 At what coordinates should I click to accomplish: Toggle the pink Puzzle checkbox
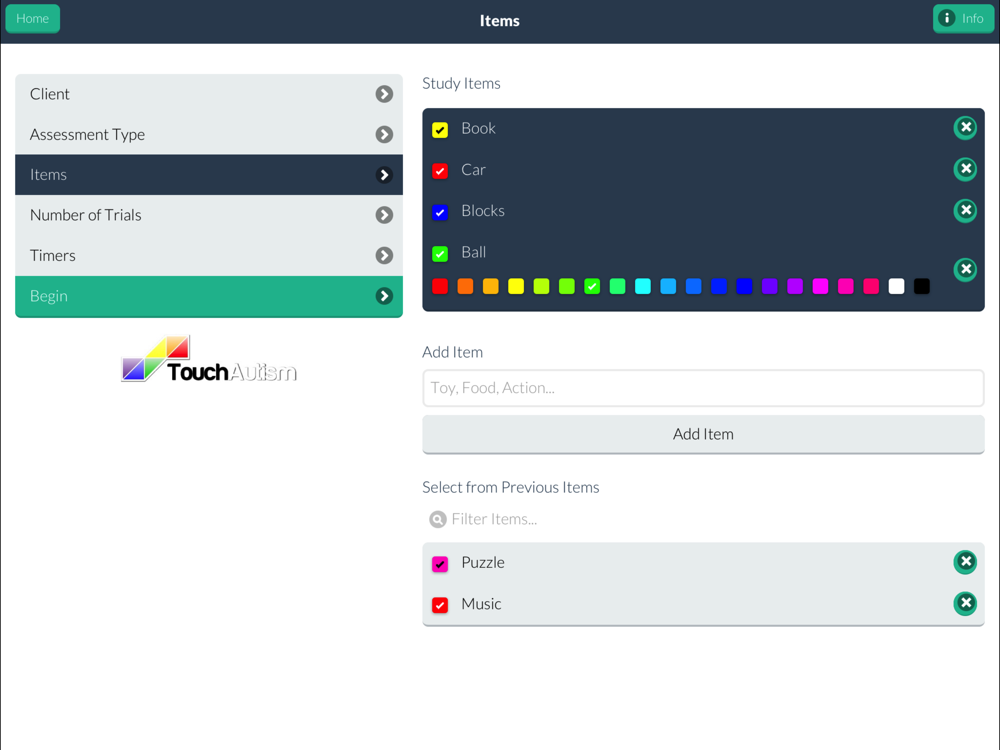440,564
